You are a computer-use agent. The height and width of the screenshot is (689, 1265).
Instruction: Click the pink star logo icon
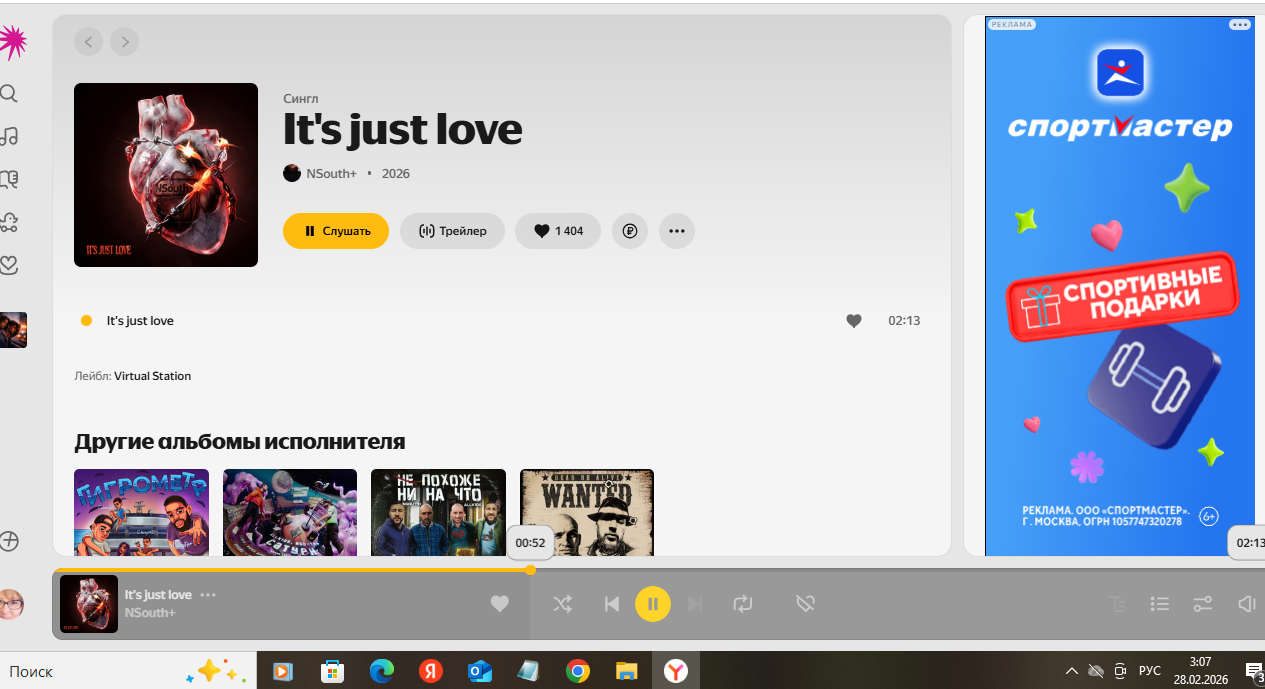pos(11,41)
